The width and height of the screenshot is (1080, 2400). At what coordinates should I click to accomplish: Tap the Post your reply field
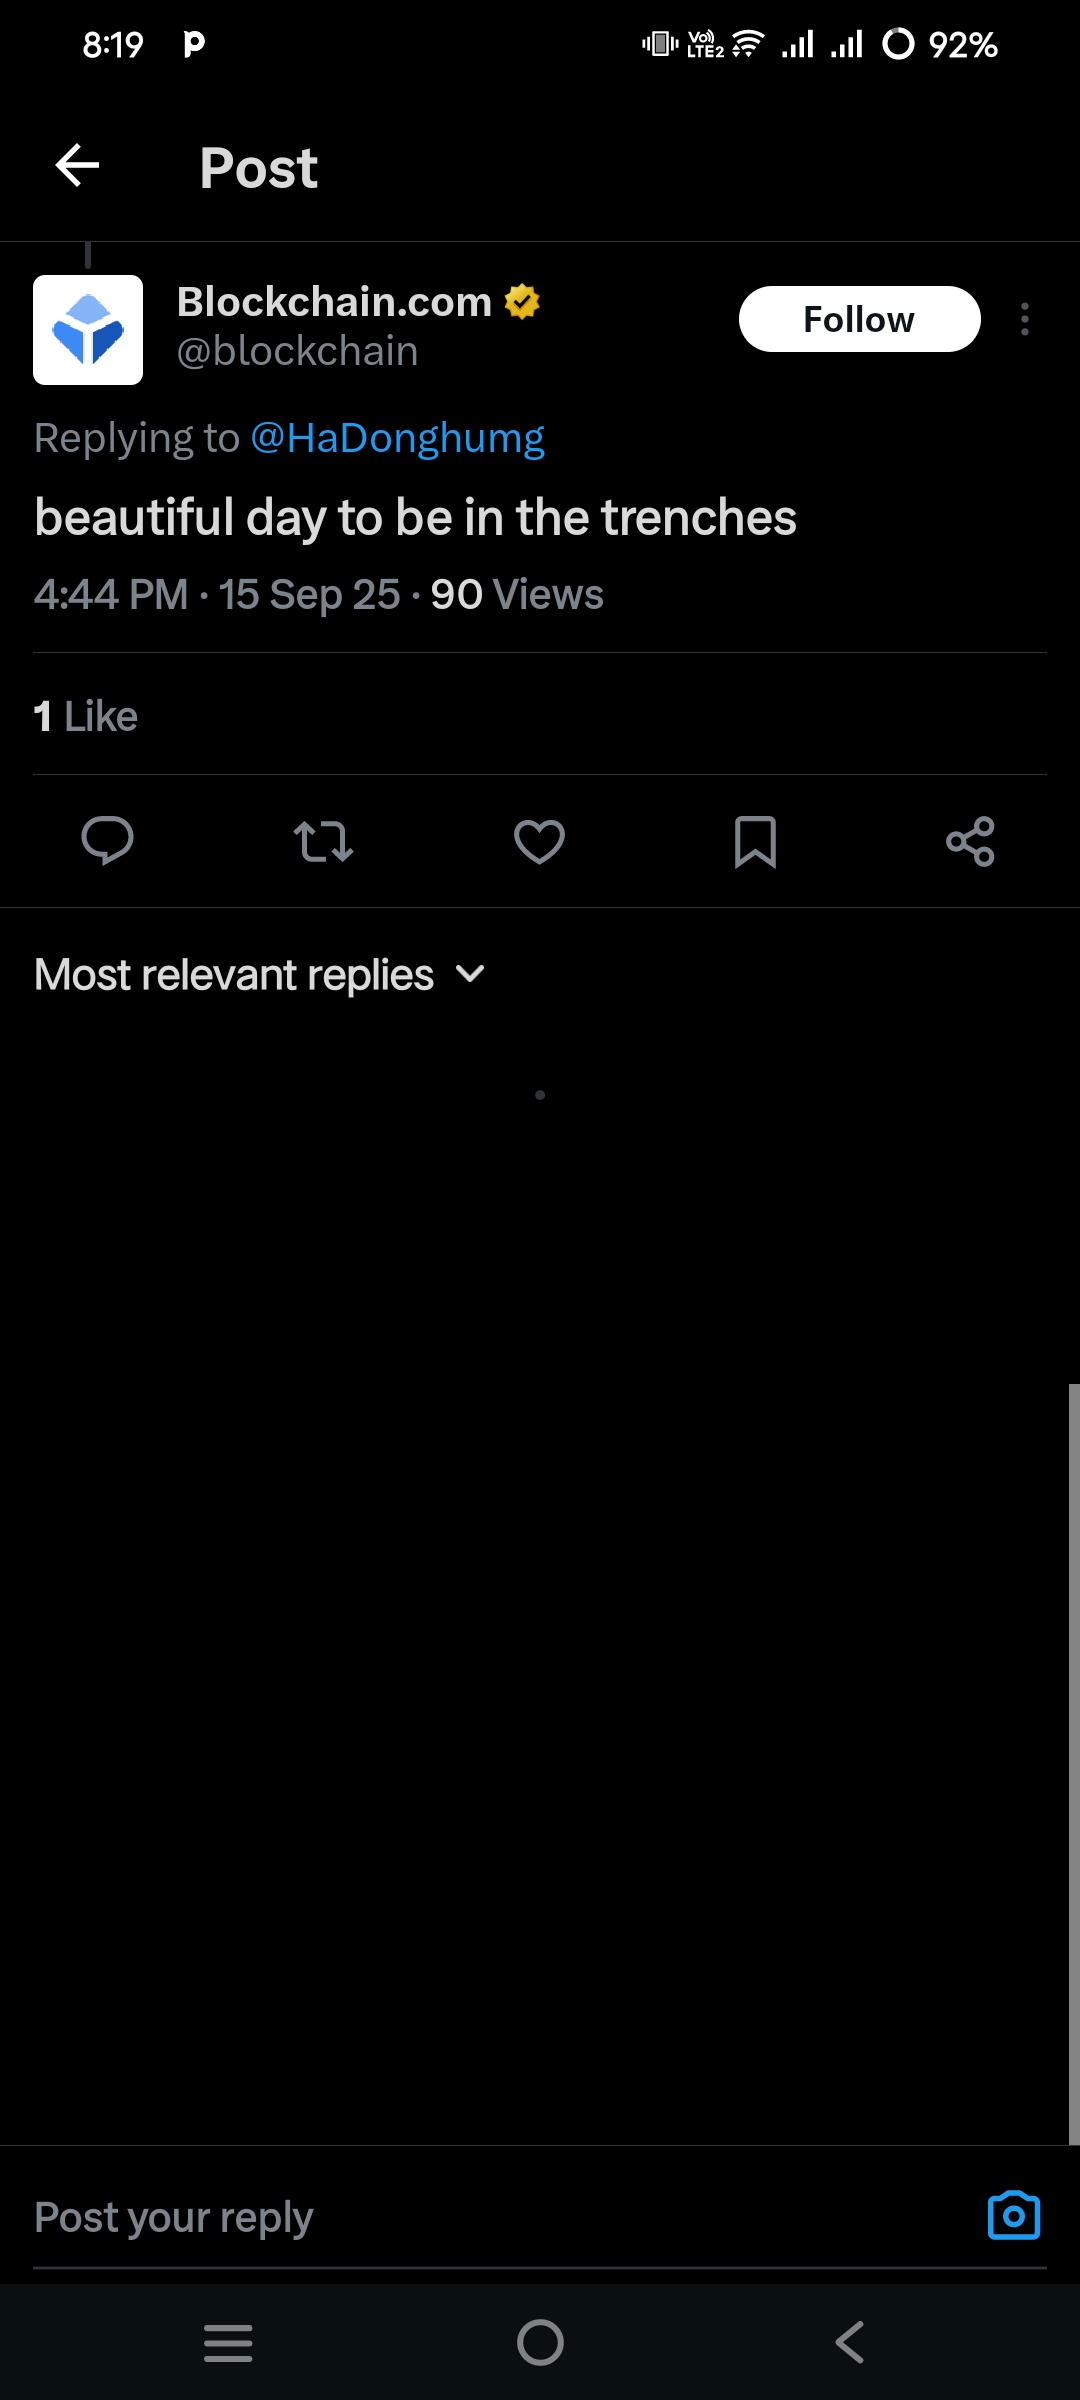(x=400, y=2217)
